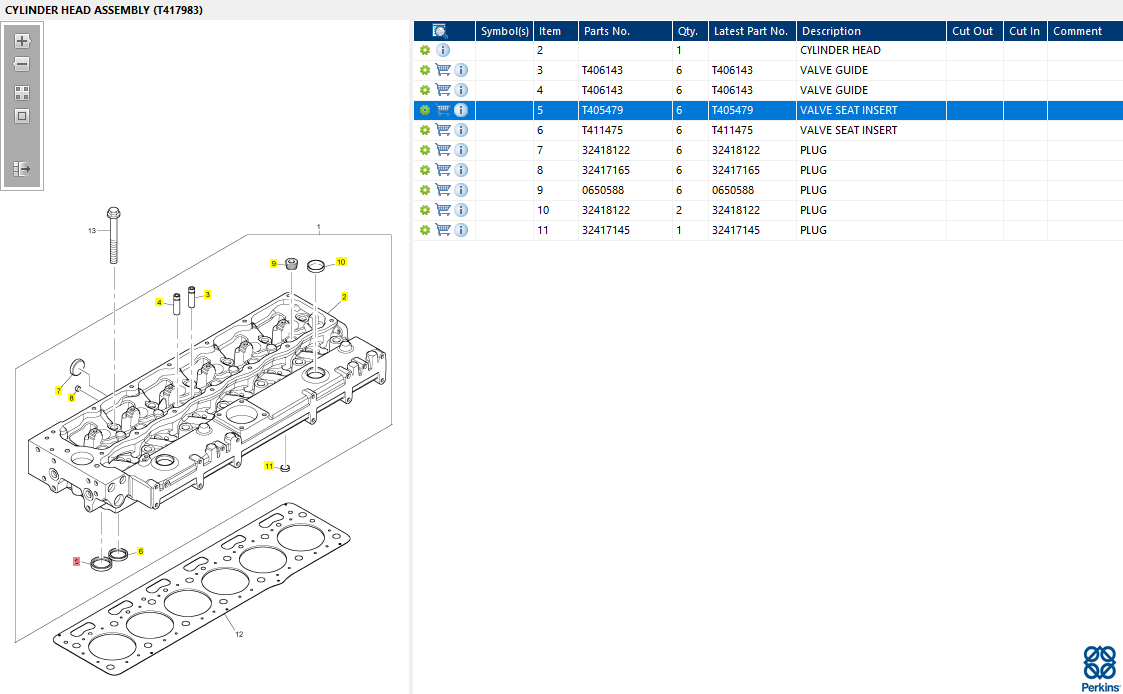This screenshot has height=694, width=1123.
Task: Sort by Description column header
Action: tap(871, 31)
